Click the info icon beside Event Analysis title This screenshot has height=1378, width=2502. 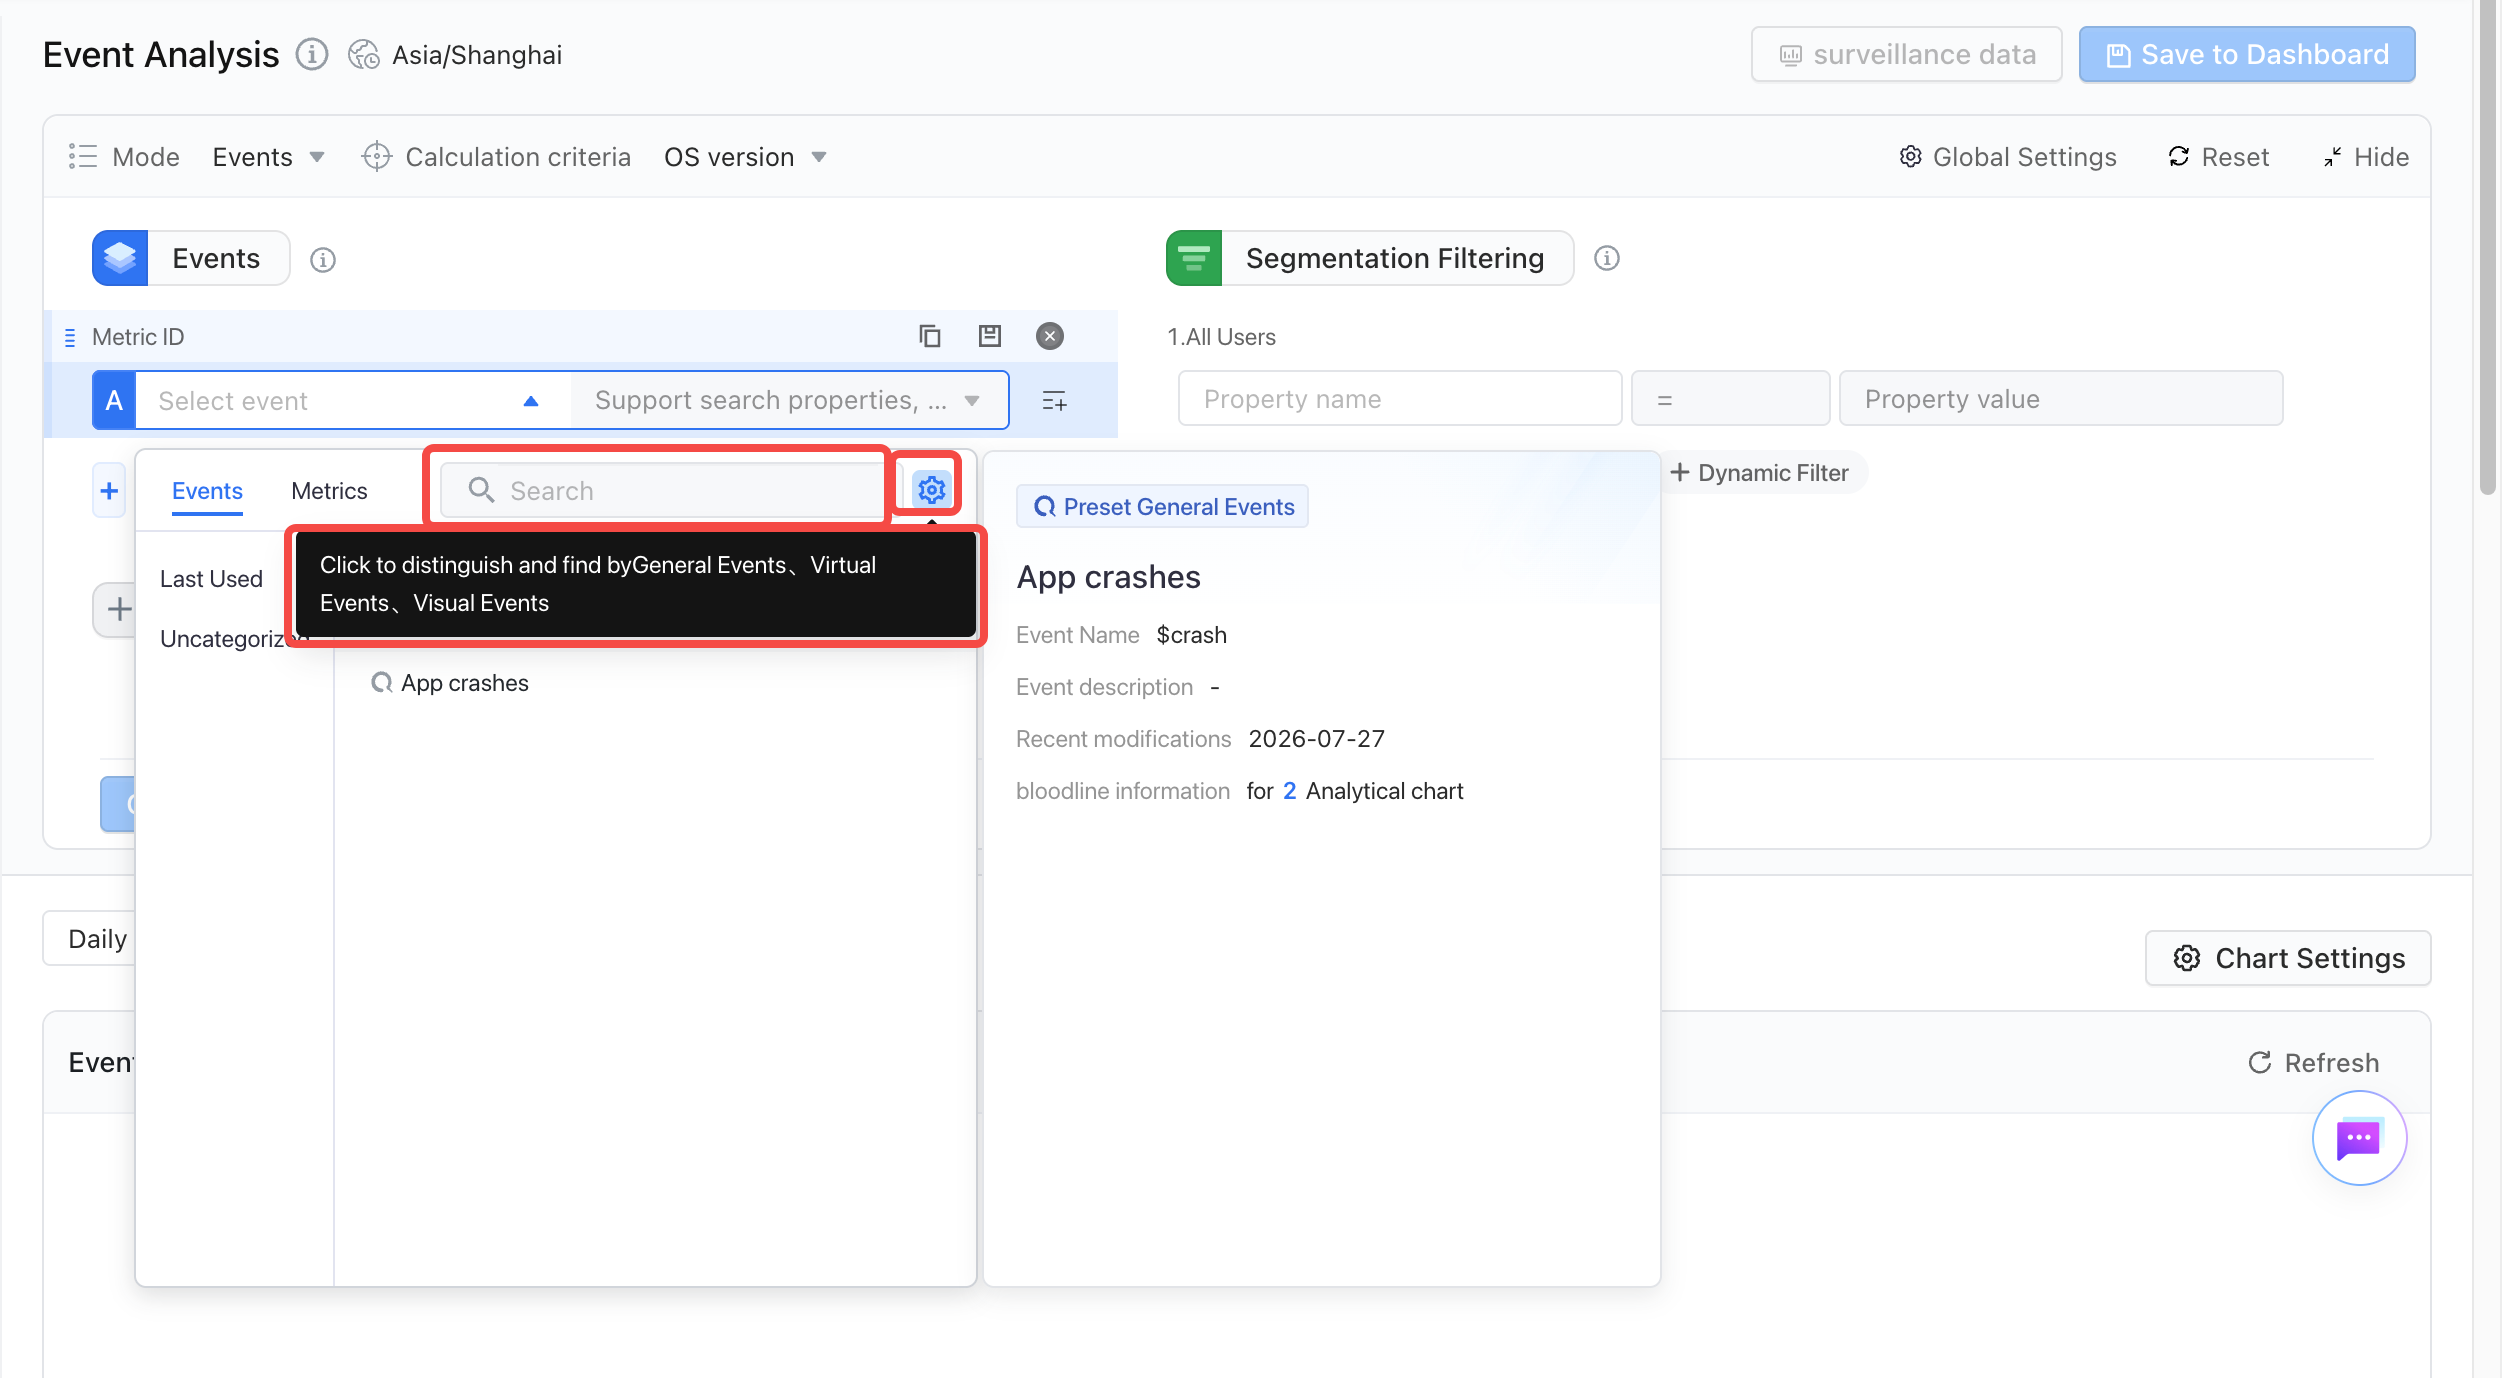point(312,54)
